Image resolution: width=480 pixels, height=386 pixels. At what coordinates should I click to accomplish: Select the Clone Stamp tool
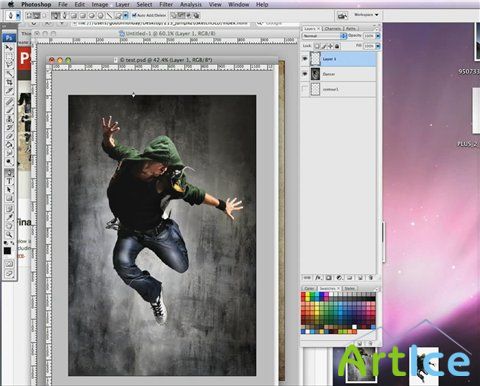click(x=9, y=119)
